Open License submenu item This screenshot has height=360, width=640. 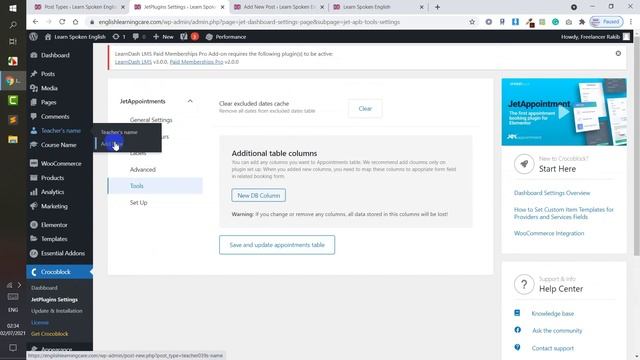40,322
